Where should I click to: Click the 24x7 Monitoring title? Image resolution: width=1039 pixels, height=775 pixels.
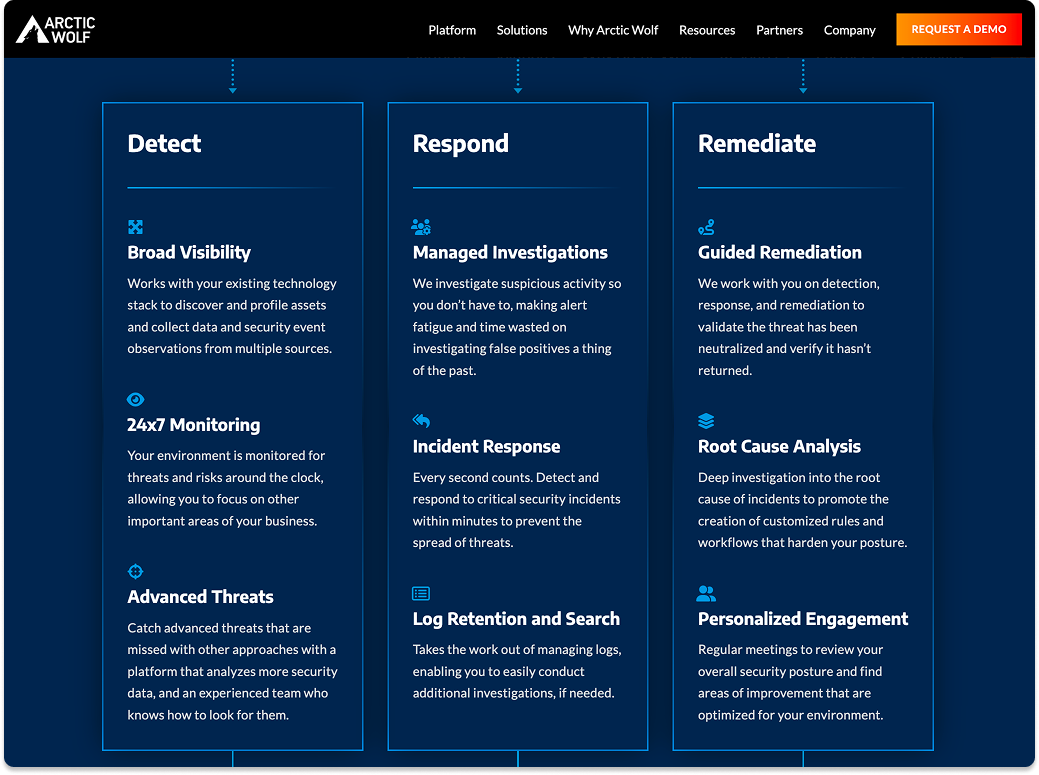click(x=193, y=425)
